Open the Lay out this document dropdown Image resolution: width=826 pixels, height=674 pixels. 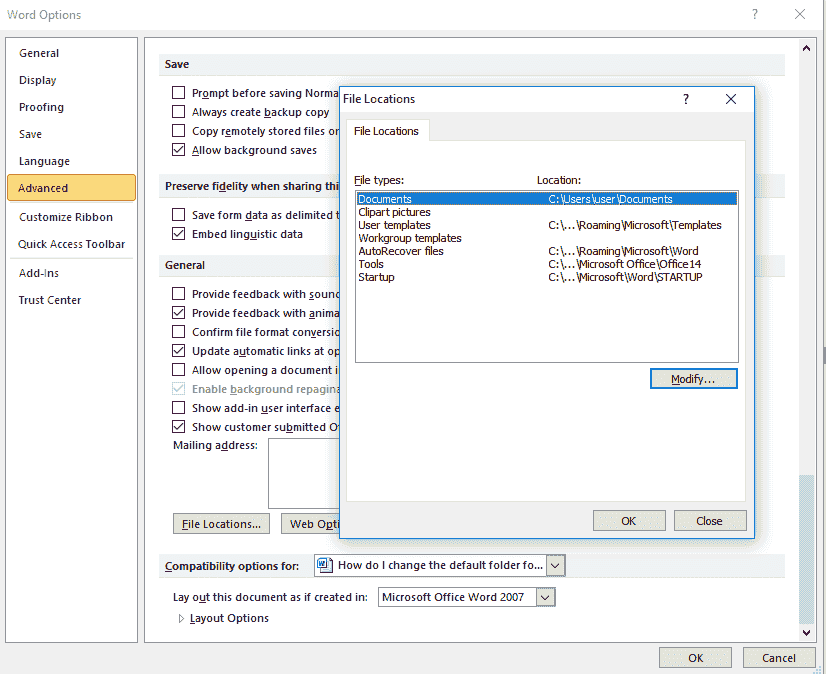pos(545,597)
